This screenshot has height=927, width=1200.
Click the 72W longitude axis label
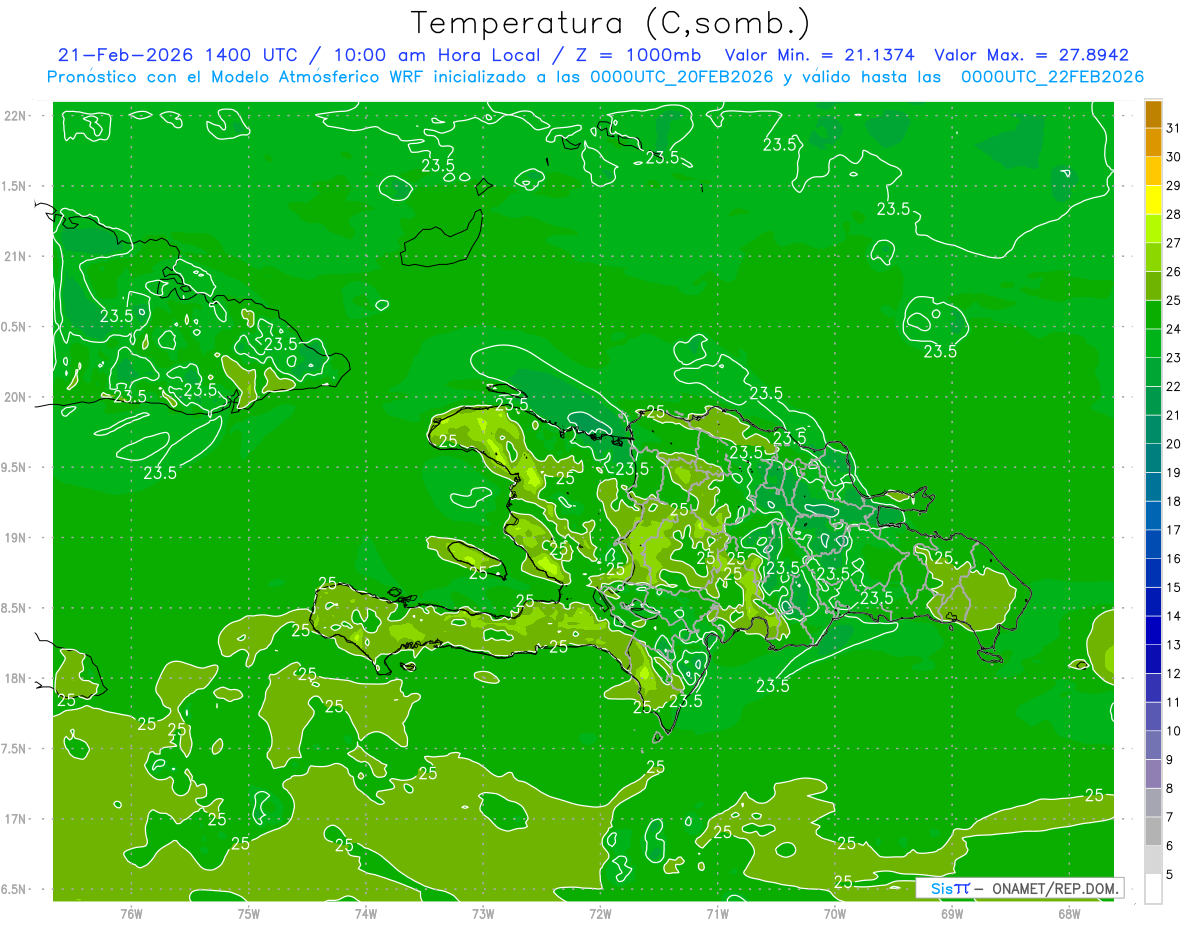point(600,913)
